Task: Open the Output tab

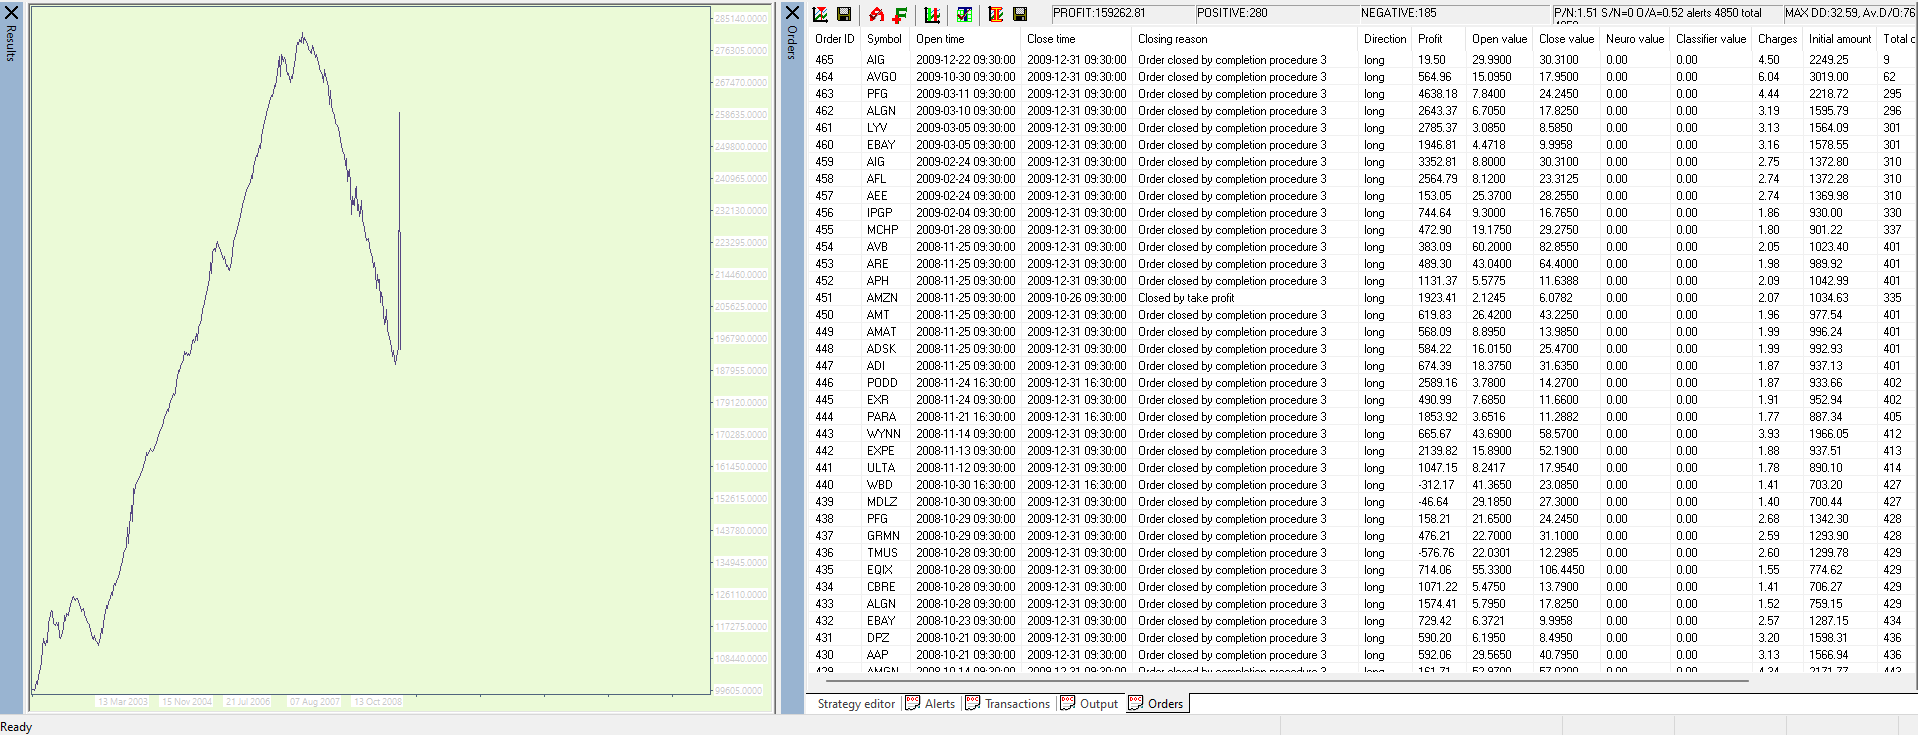Action: pos(1098,704)
